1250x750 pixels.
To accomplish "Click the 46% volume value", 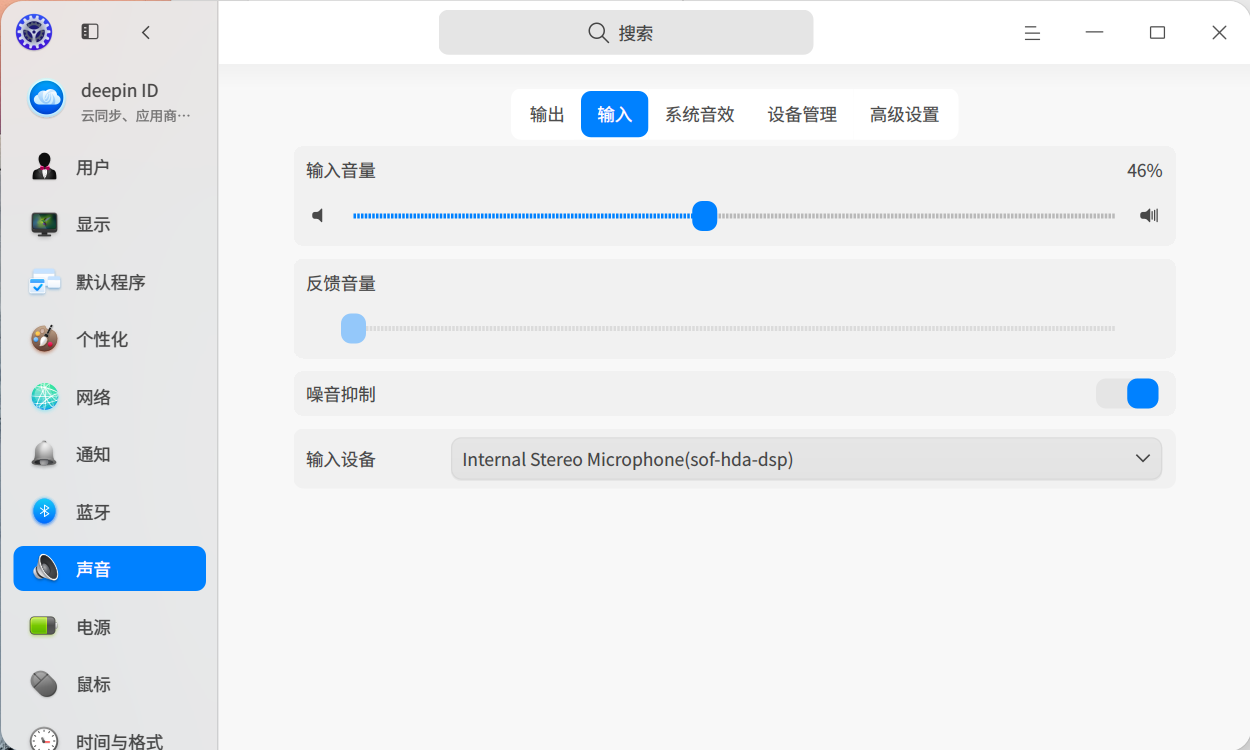I will tap(1144, 171).
